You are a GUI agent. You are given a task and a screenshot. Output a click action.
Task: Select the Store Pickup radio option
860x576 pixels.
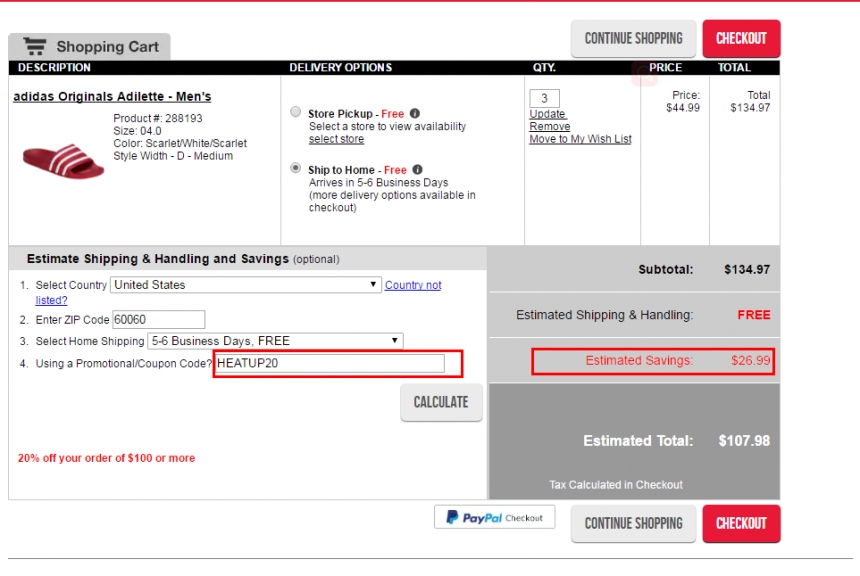click(x=295, y=113)
